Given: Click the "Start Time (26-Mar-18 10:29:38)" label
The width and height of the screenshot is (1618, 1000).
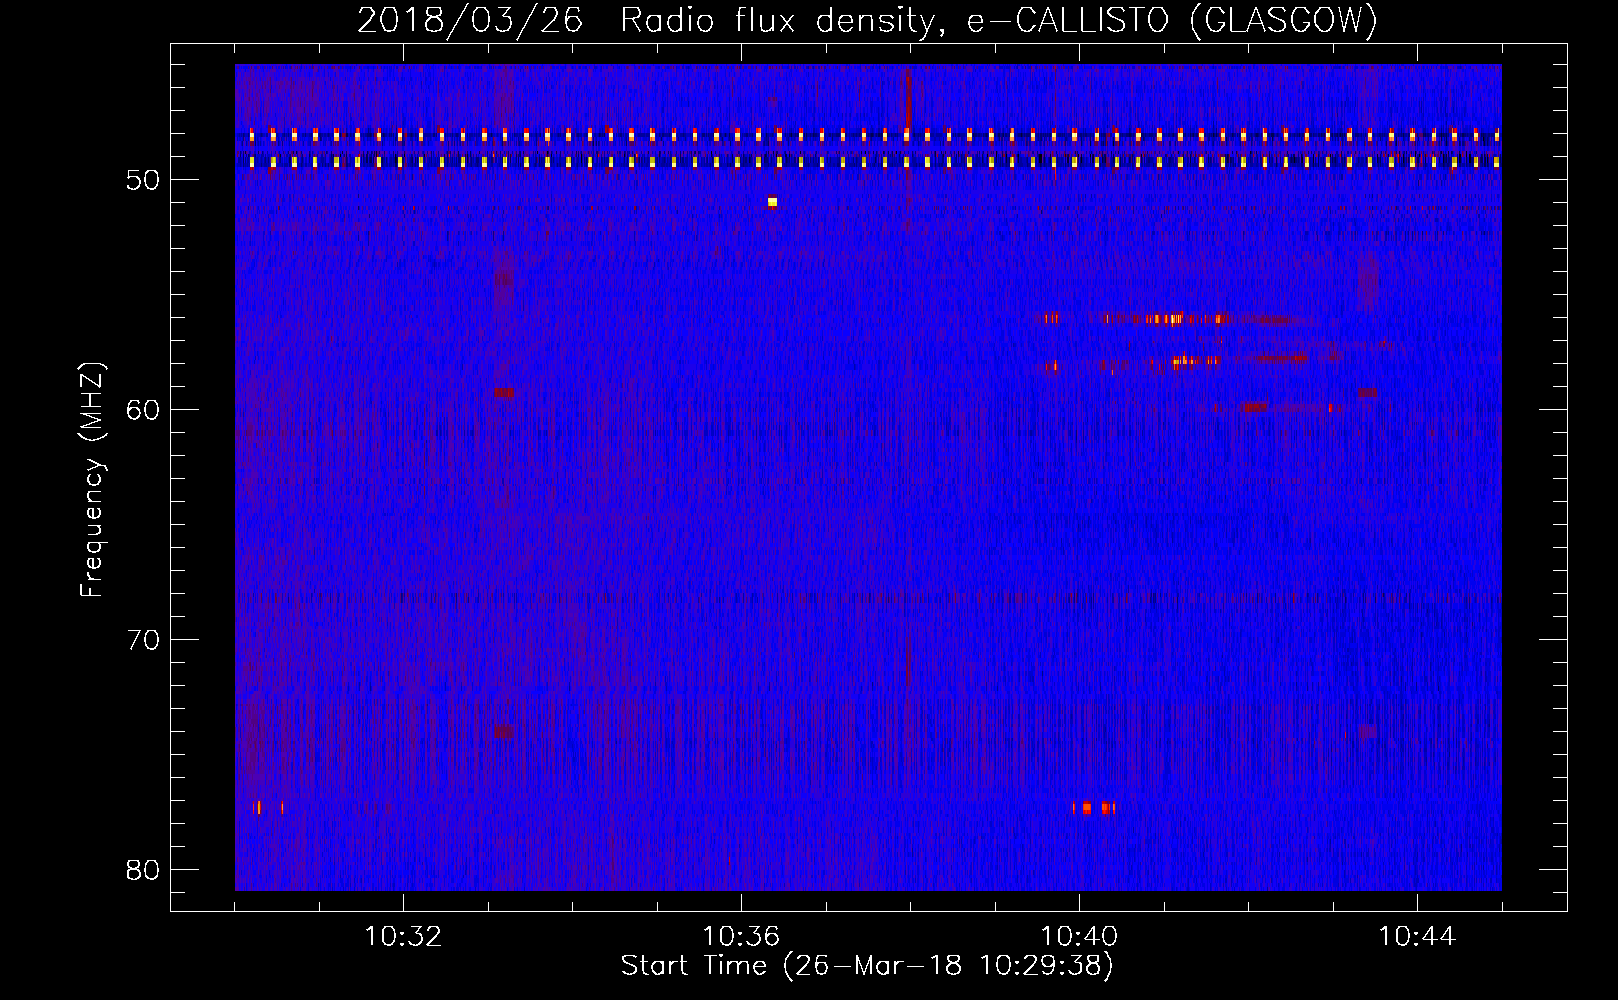Looking at the screenshot, I should [867, 966].
